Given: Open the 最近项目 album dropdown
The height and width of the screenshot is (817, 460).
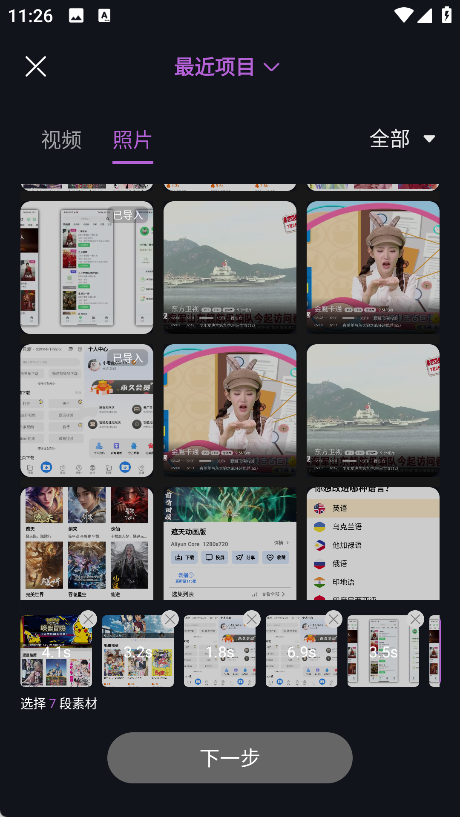Looking at the screenshot, I should [227, 67].
